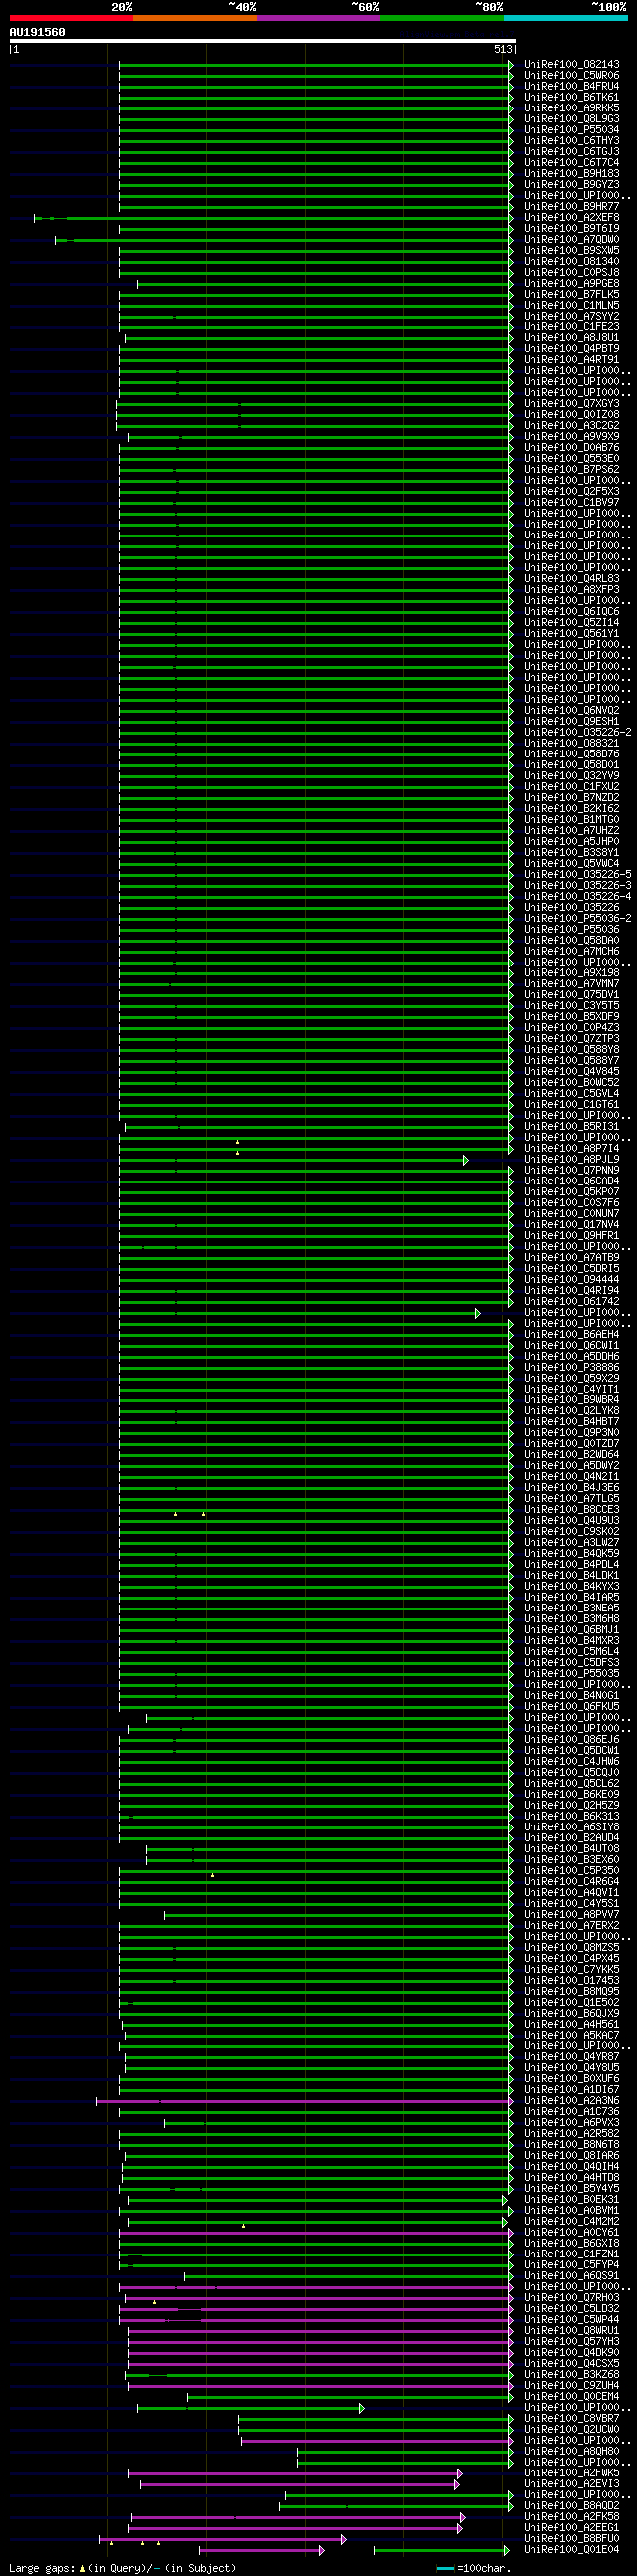This screenshot has width=637, height=2576.
Task: Open hit UniRef100_O82143
Action: tap(571, 64)
